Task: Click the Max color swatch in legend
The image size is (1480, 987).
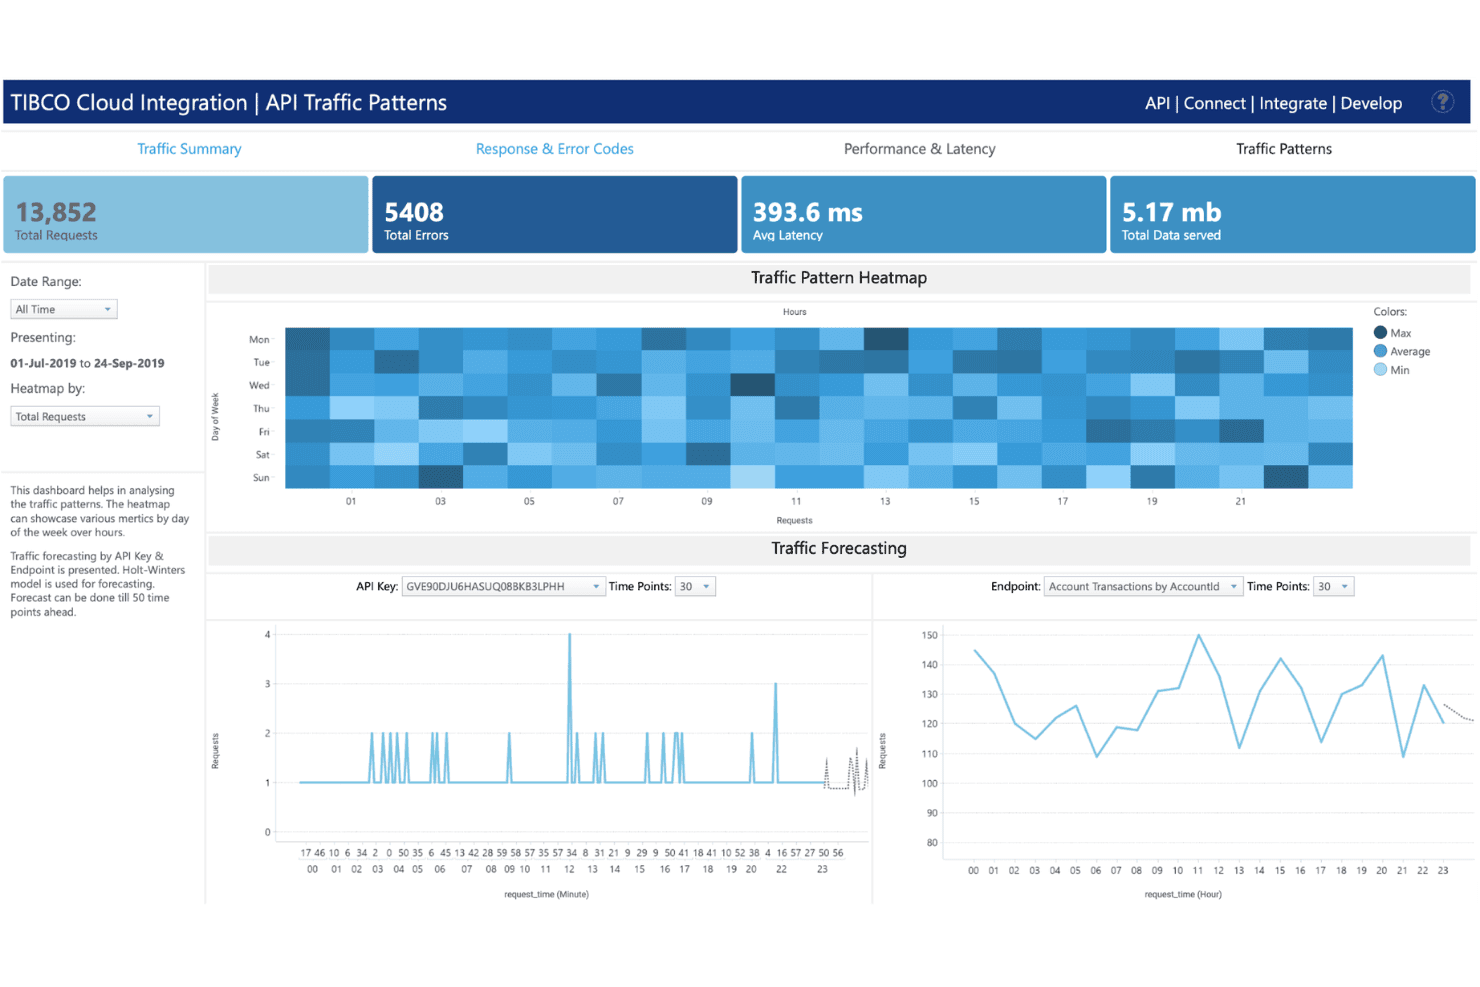Action: tap(1380, 333)
